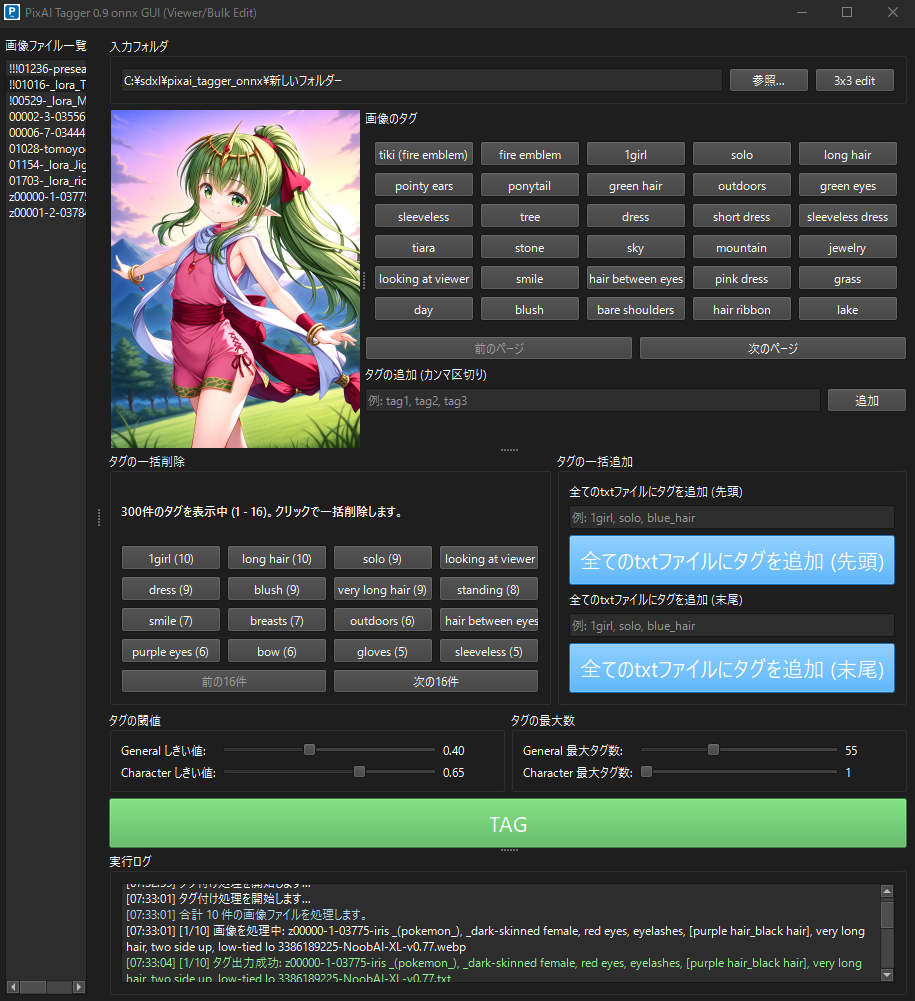Click the outdoors tag in image tags
The width and height of the screenshot is (915, 1001).
[x=742, y=186]
